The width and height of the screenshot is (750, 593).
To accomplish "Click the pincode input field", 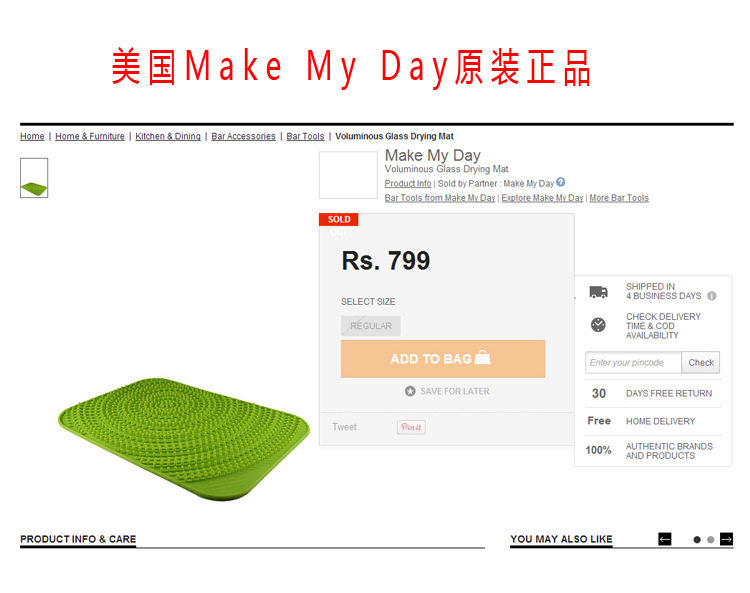I will pyautogui.click(x=633, y=362).
